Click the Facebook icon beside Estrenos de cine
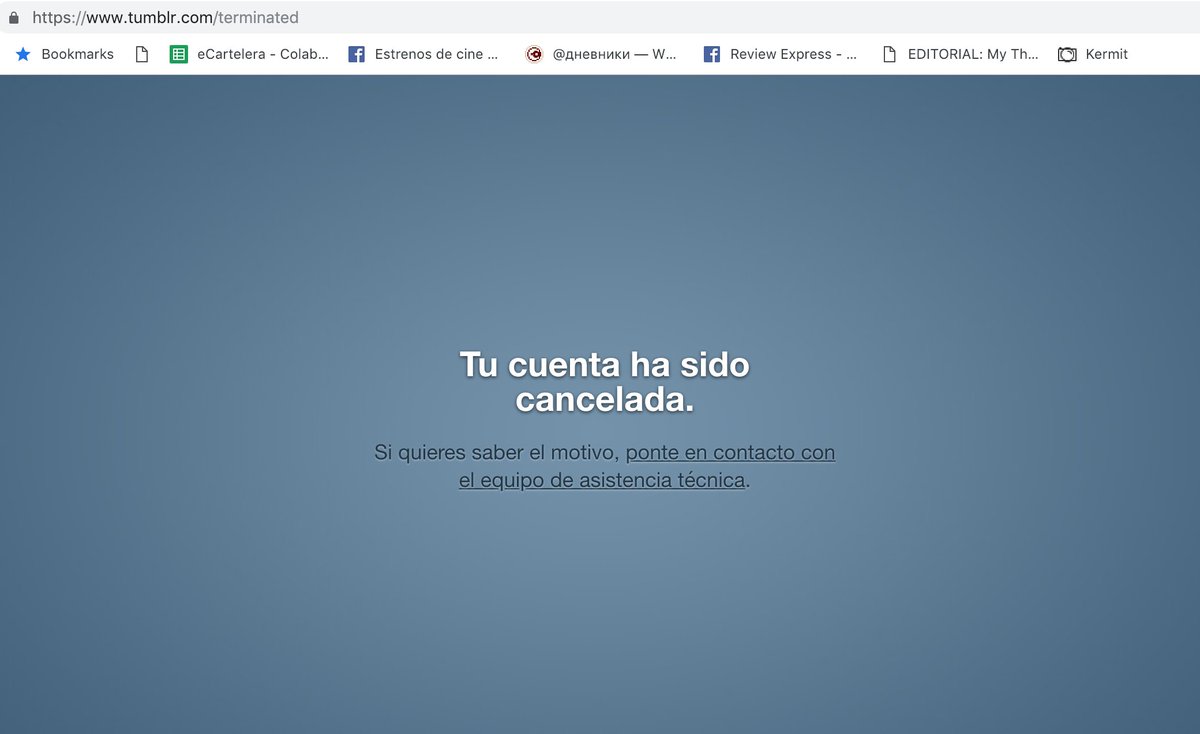Image resolution: width=1200 pixels, height=734 pixels. tap(356, 55)
